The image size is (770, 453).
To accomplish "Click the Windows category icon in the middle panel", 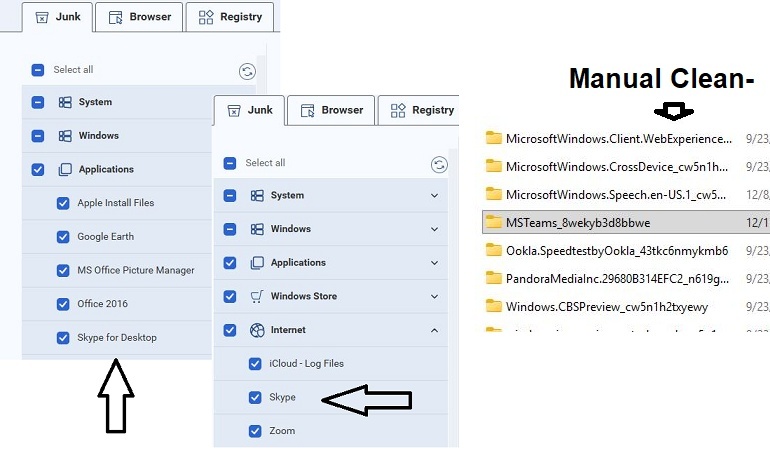I will click(x=257, y=229).
